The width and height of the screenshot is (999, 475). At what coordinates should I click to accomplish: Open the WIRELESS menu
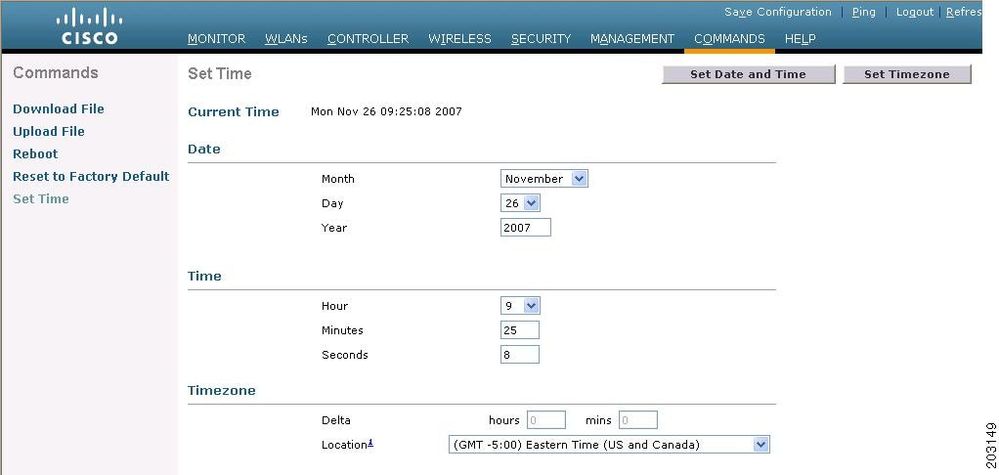459,39
